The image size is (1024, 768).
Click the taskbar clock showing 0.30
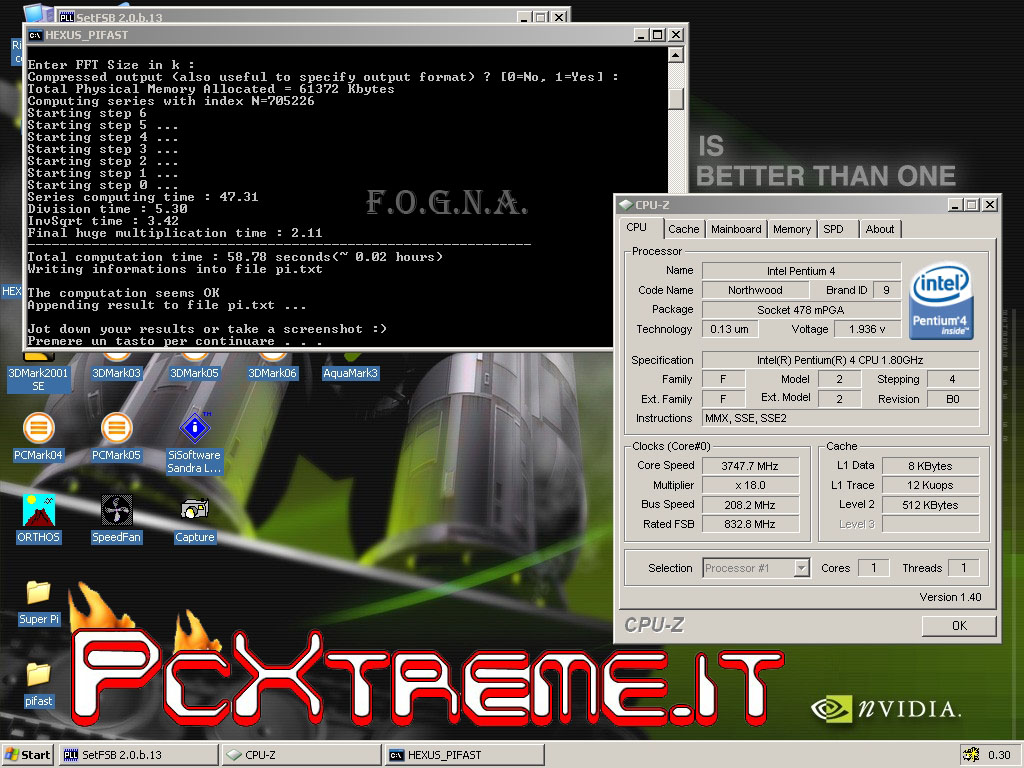999,755
